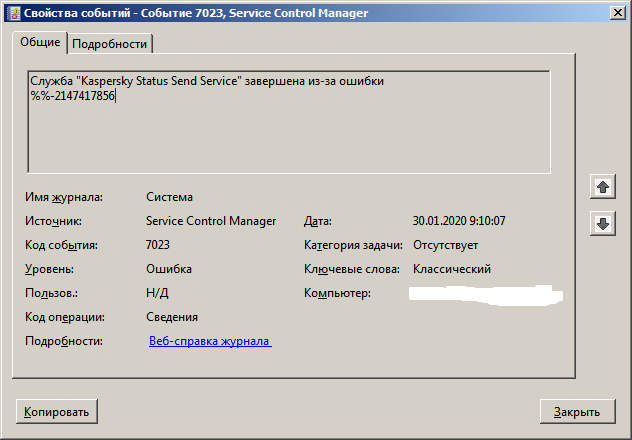Switch to the Подробности tab
This screenshot has width=632, height=440.
coord(110,43)
